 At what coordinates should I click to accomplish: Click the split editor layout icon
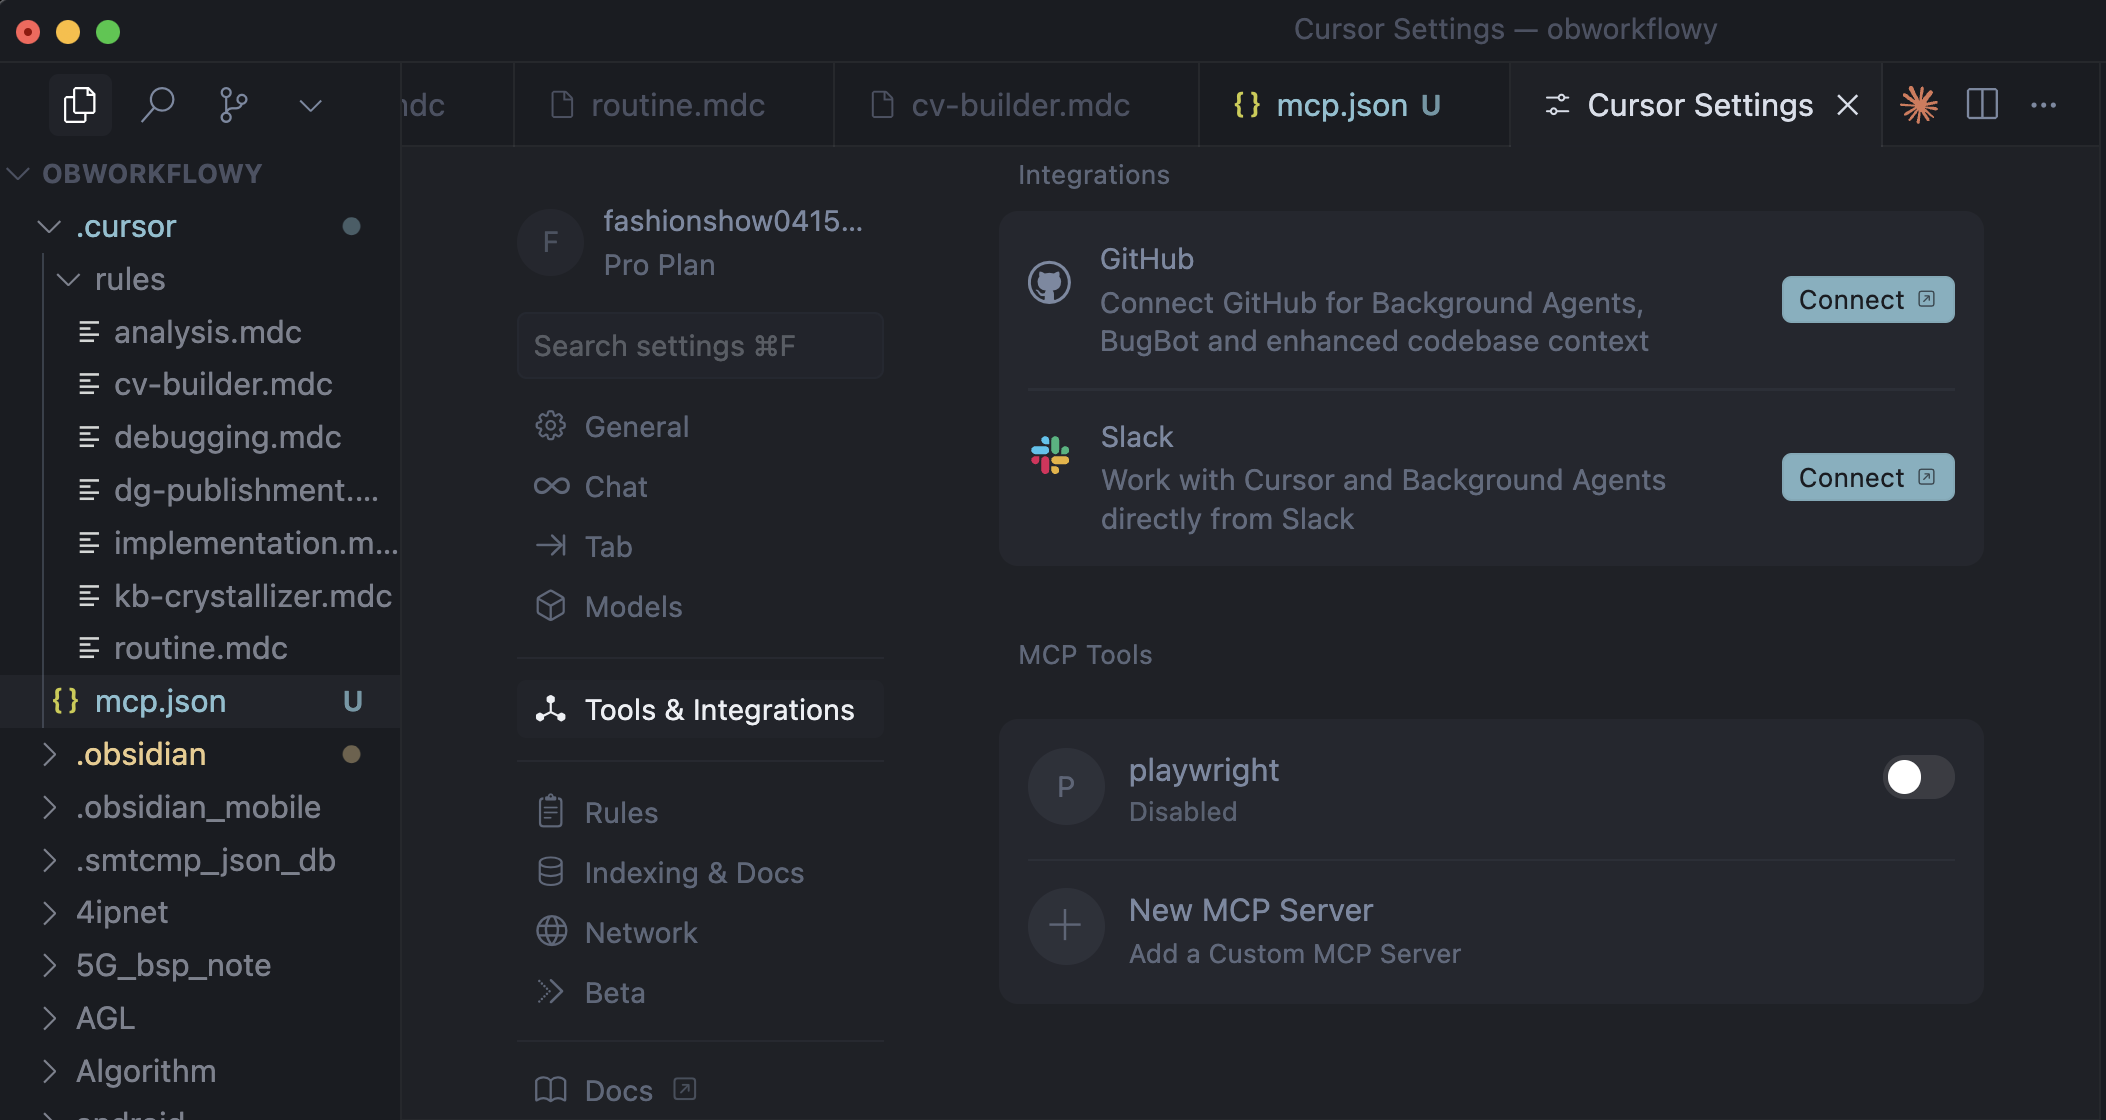tap(1982, 105)
